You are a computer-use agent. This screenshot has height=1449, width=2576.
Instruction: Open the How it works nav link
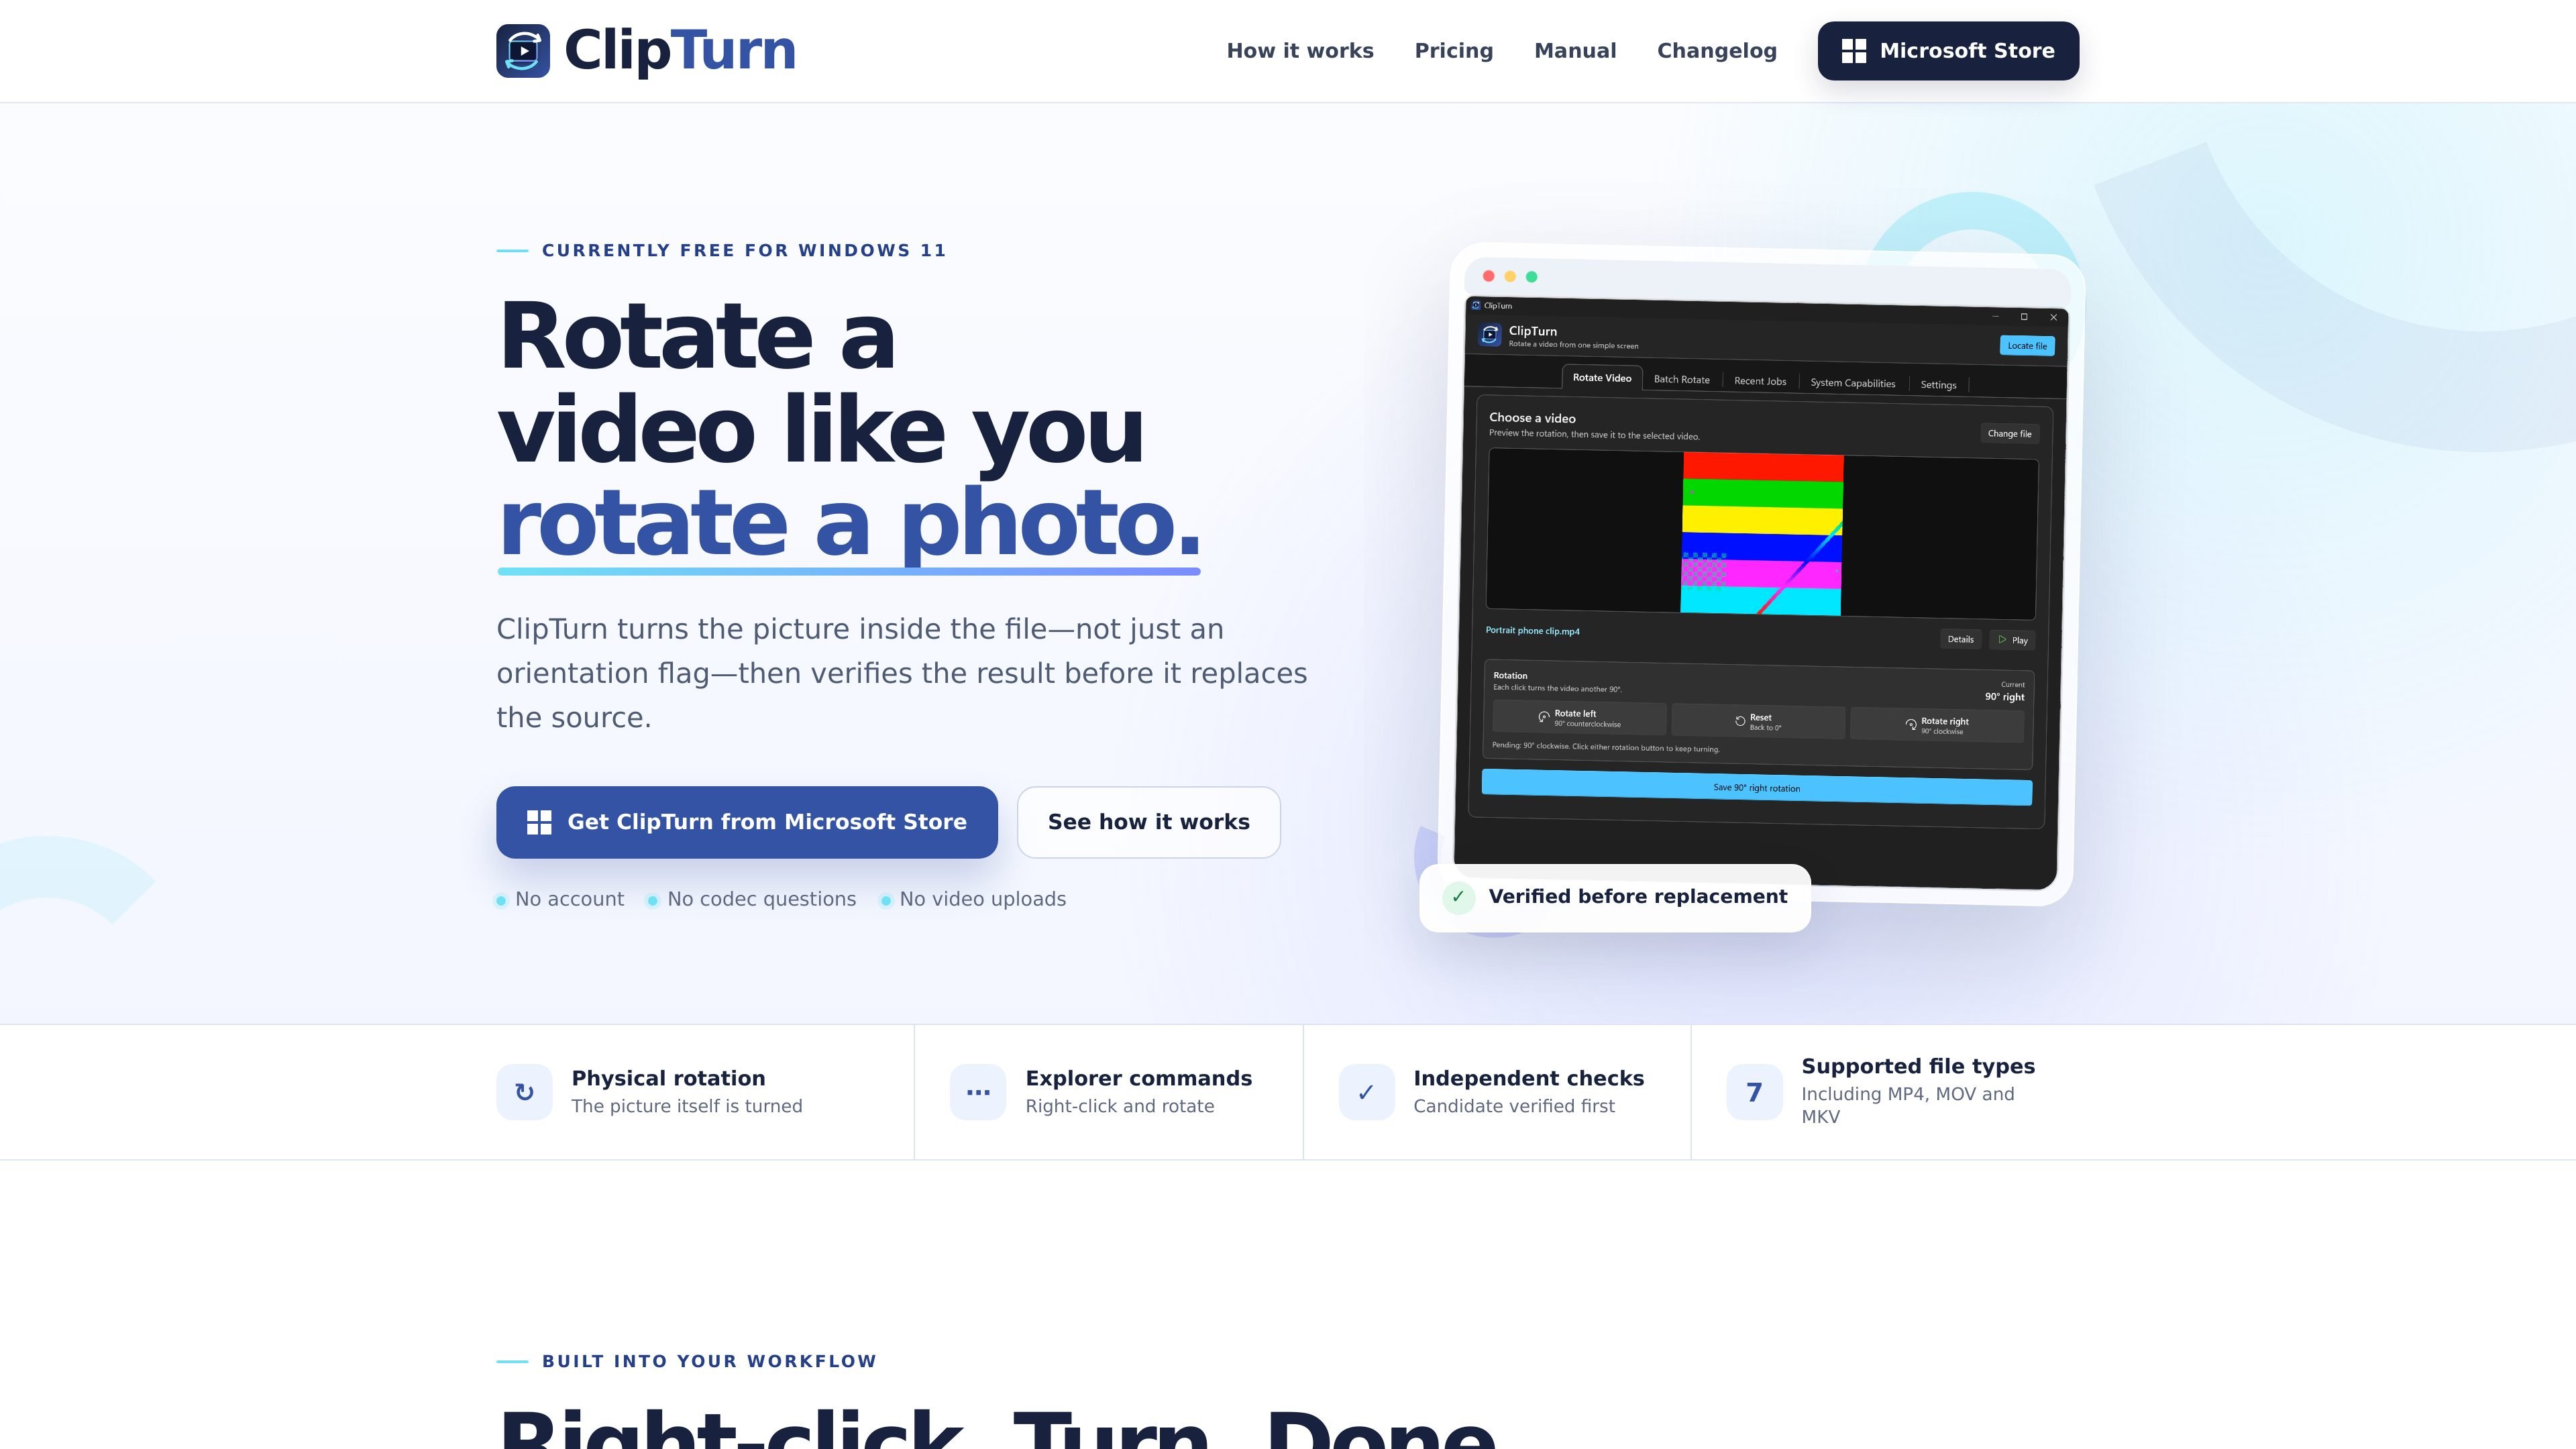[x=1300, y=51]
